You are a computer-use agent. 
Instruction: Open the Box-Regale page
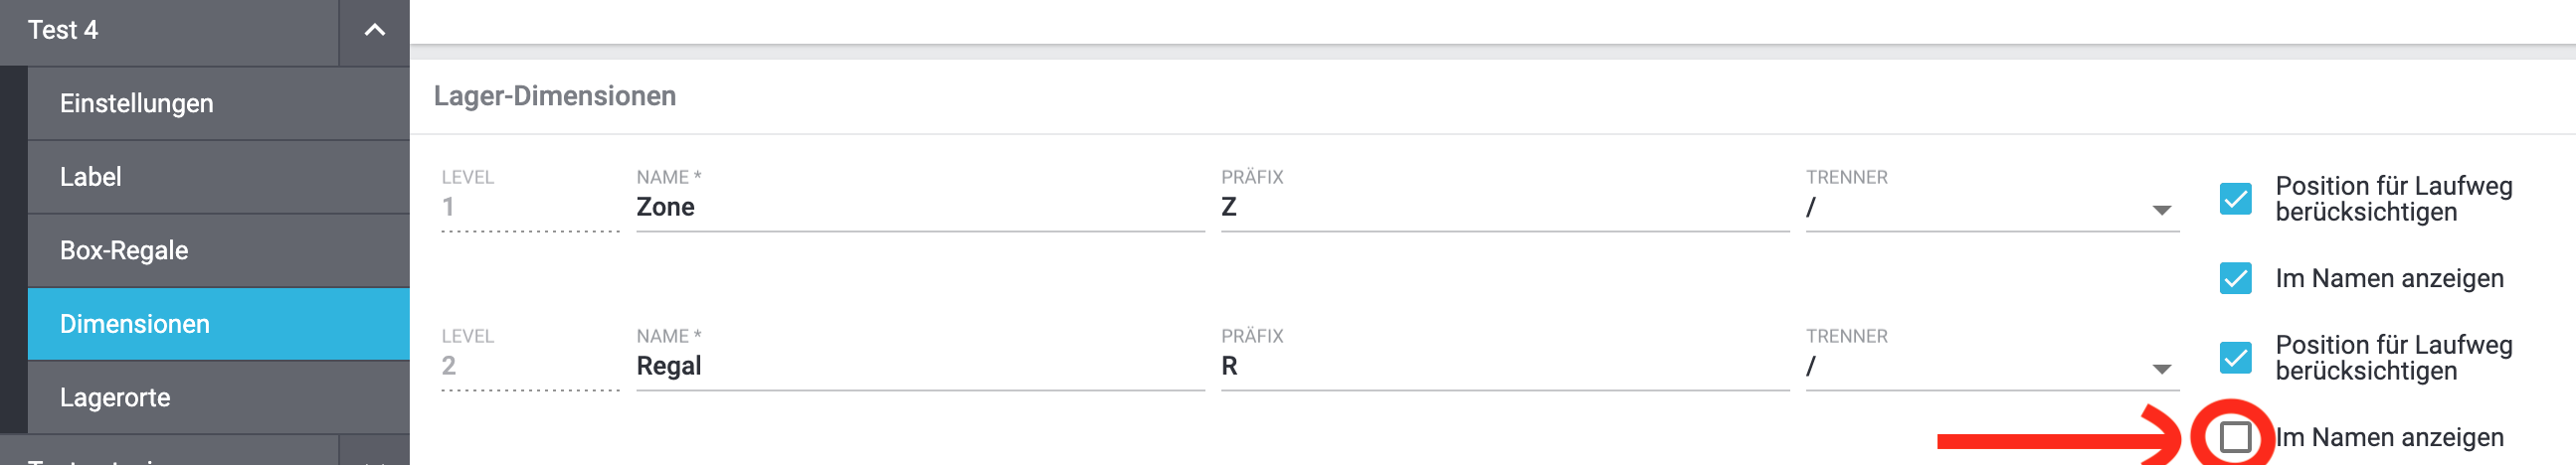[218, 250]
